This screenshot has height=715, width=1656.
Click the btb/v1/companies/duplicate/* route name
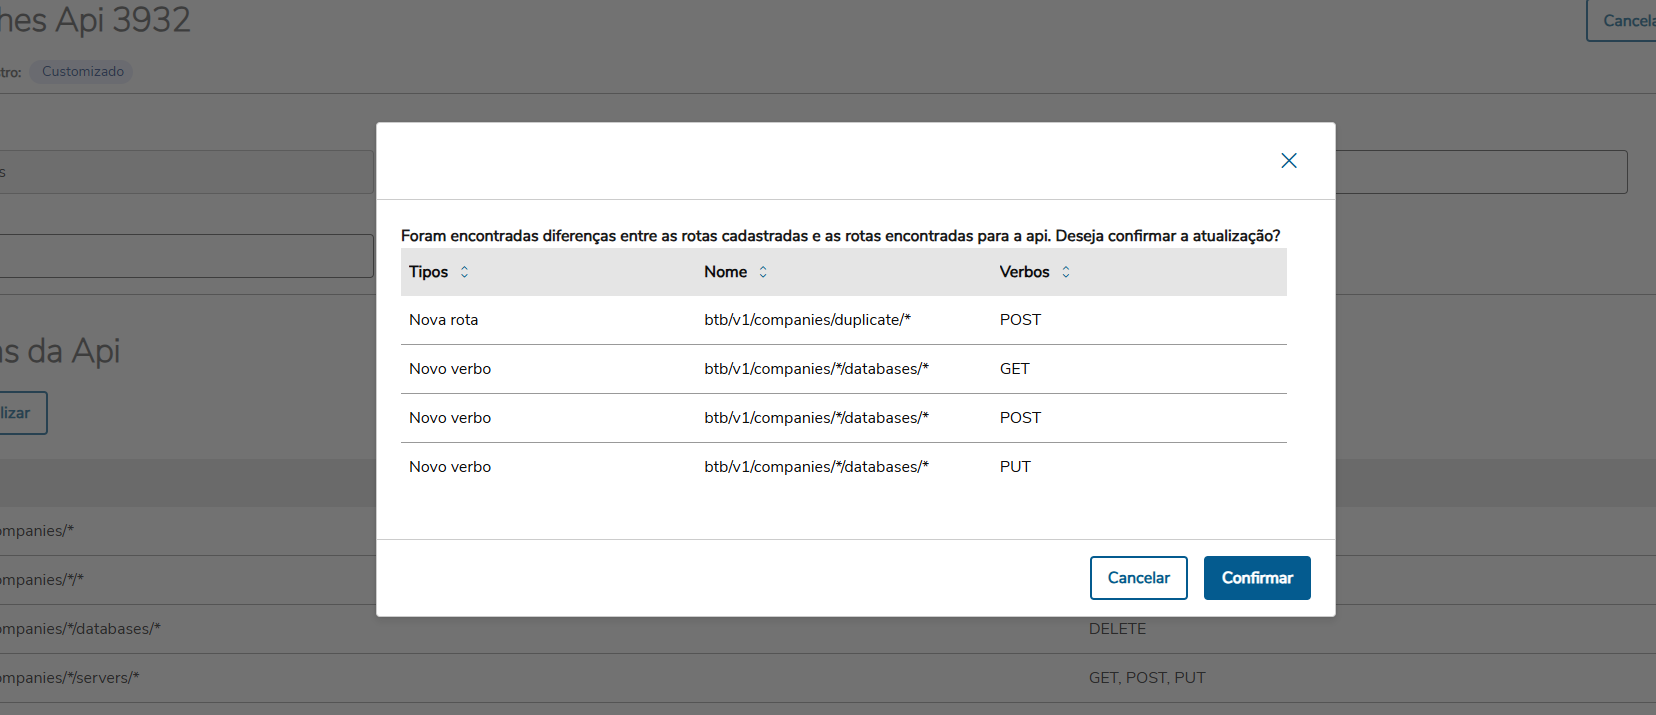807,320
